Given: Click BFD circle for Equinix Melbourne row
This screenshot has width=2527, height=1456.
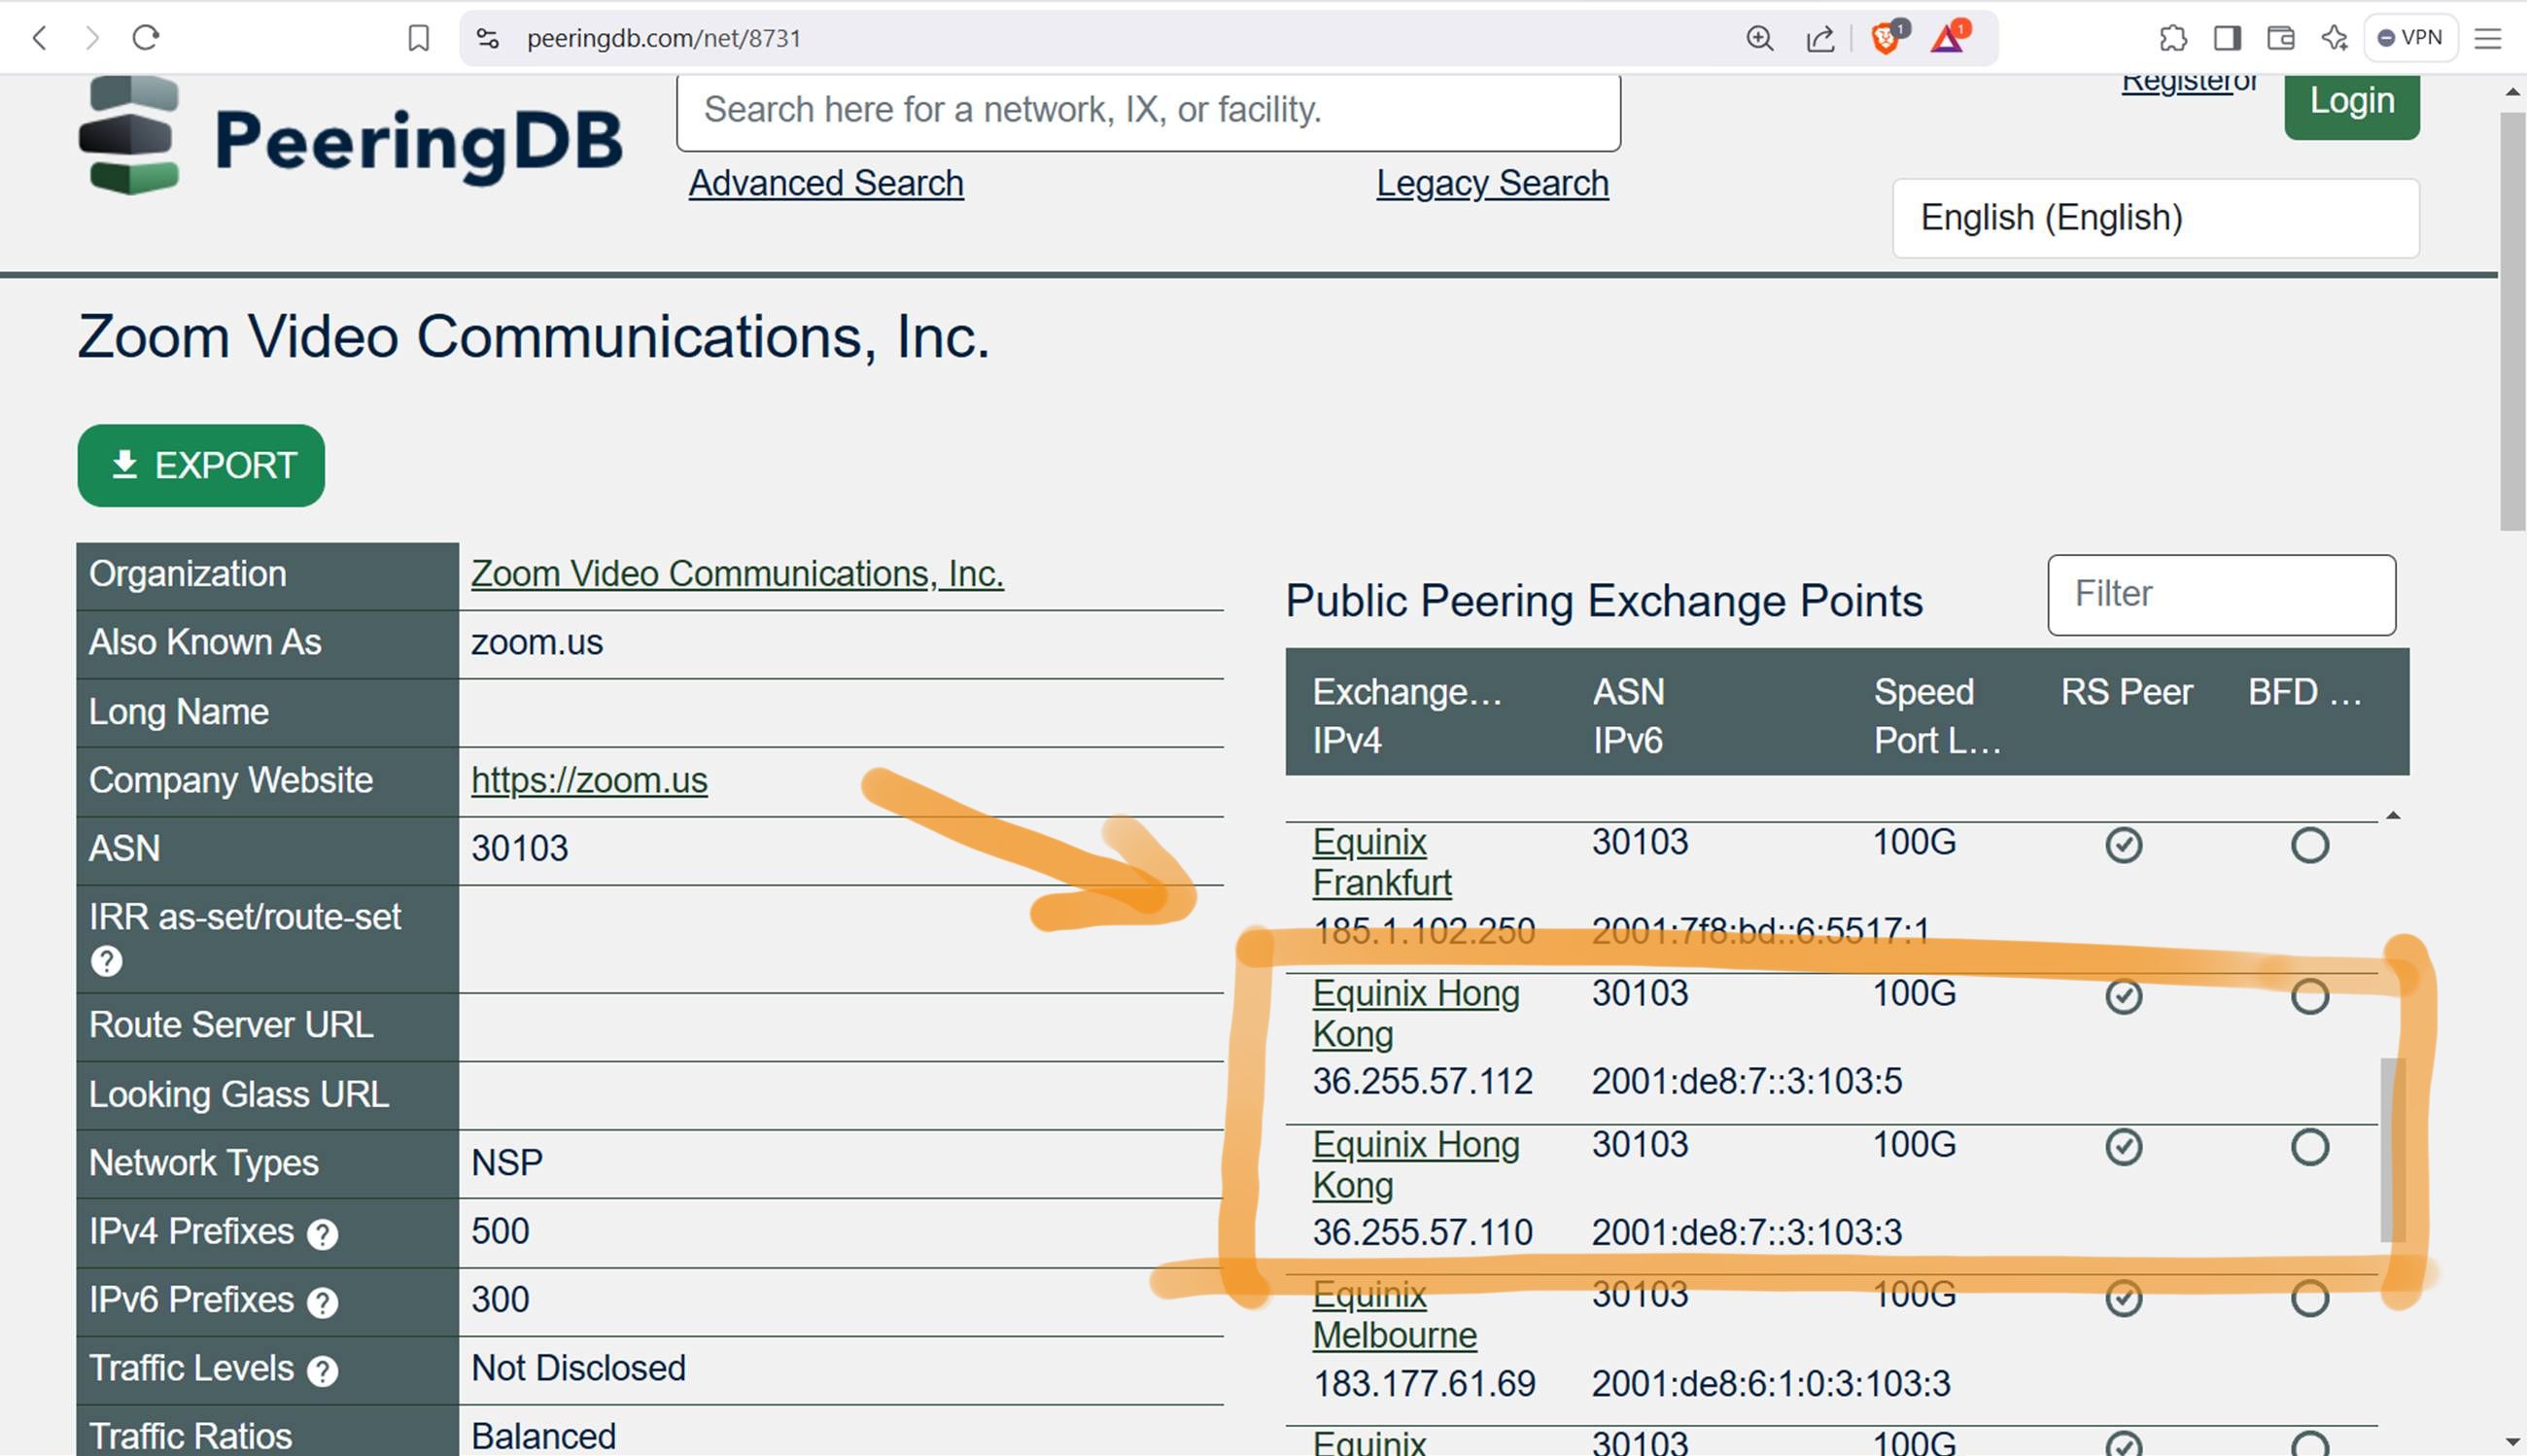Looking at the screenshot, I should 2309,1298.
